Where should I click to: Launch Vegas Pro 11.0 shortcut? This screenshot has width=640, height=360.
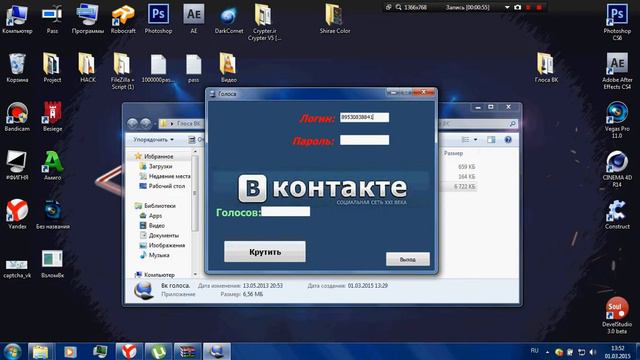[617, 120]
